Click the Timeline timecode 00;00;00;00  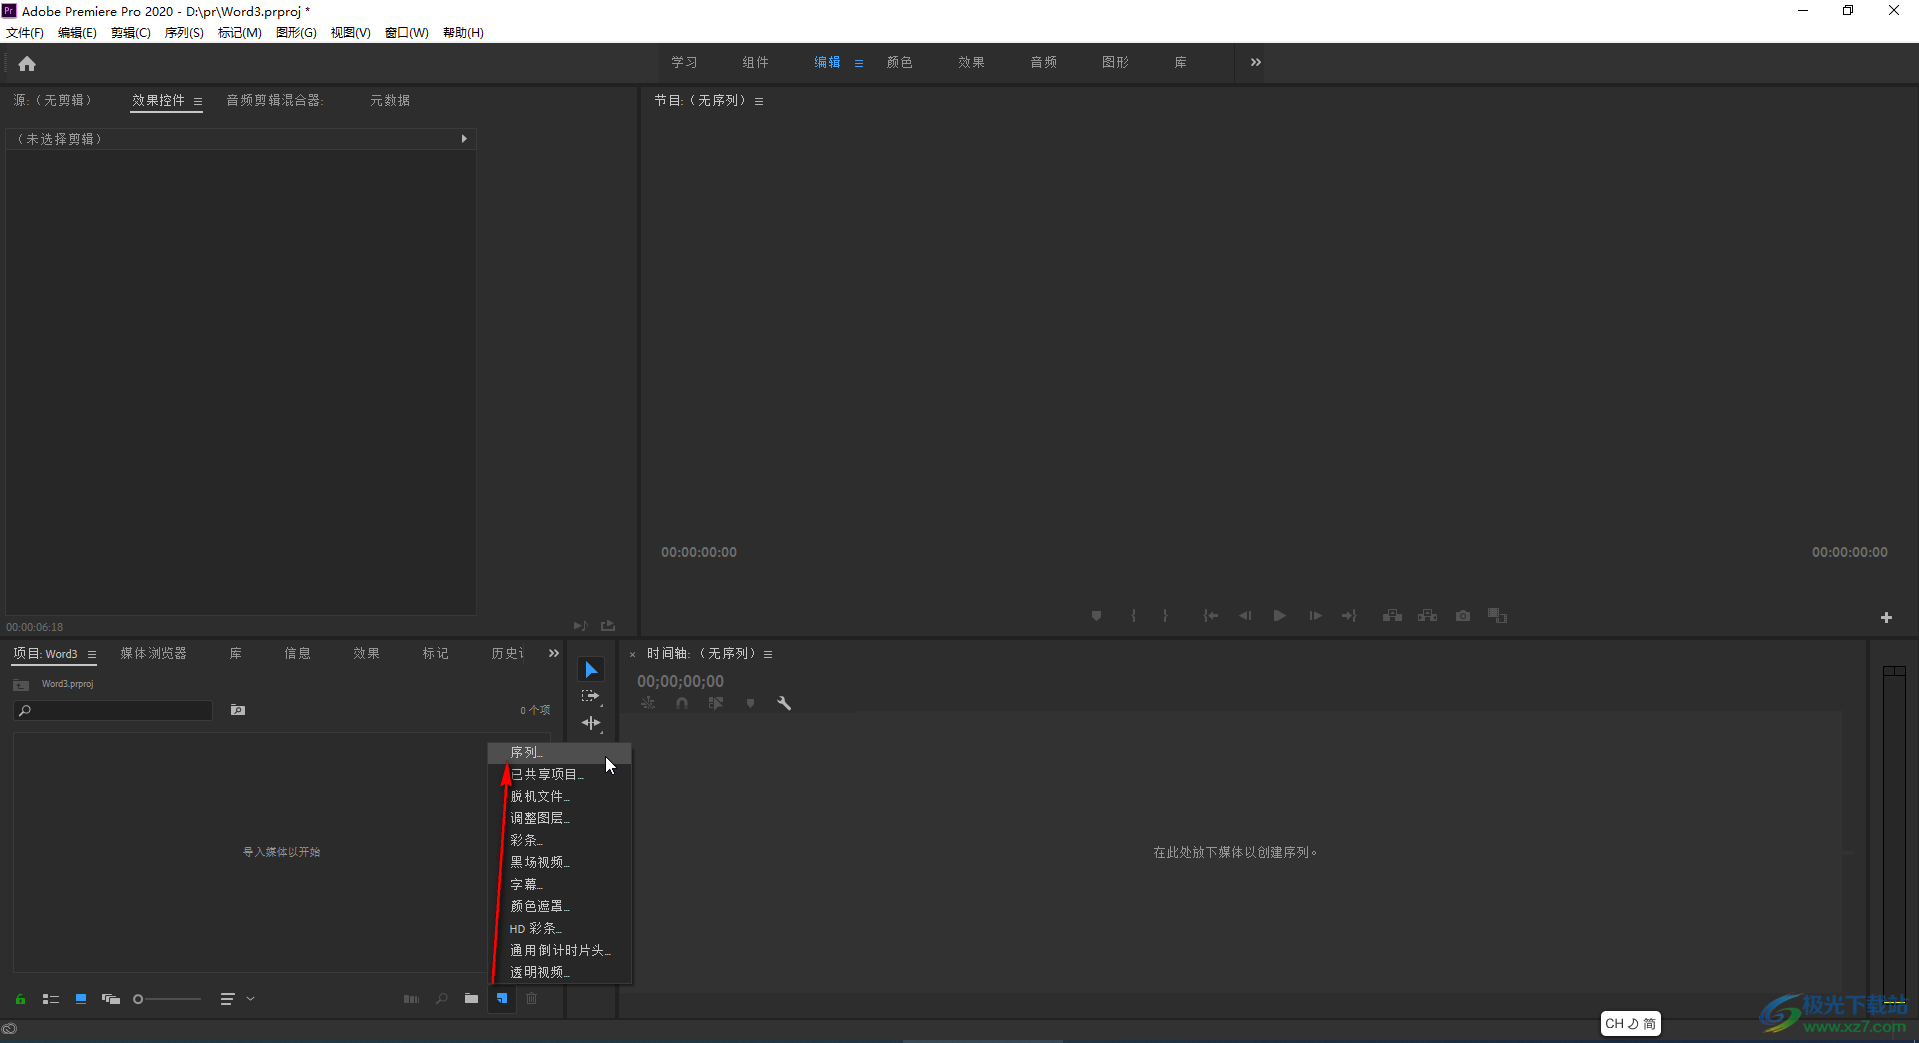tap(681, 682)
